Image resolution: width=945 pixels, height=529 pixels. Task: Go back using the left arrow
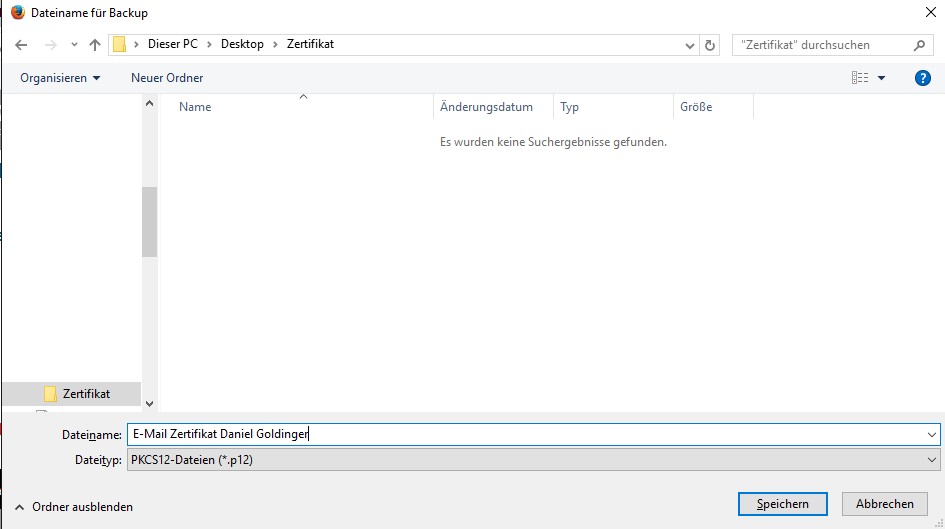pyautogui.click(x=21, y=45)
